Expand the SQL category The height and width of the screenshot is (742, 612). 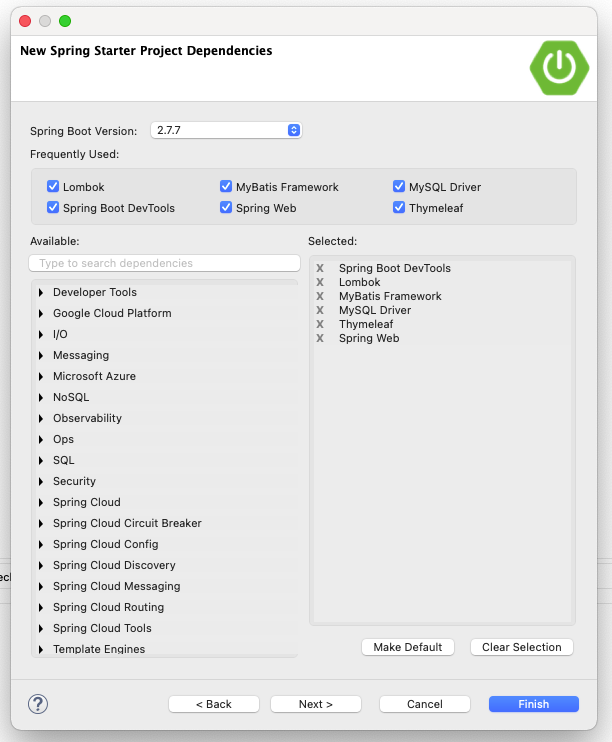pyautogui.click(x=41, y=460)
